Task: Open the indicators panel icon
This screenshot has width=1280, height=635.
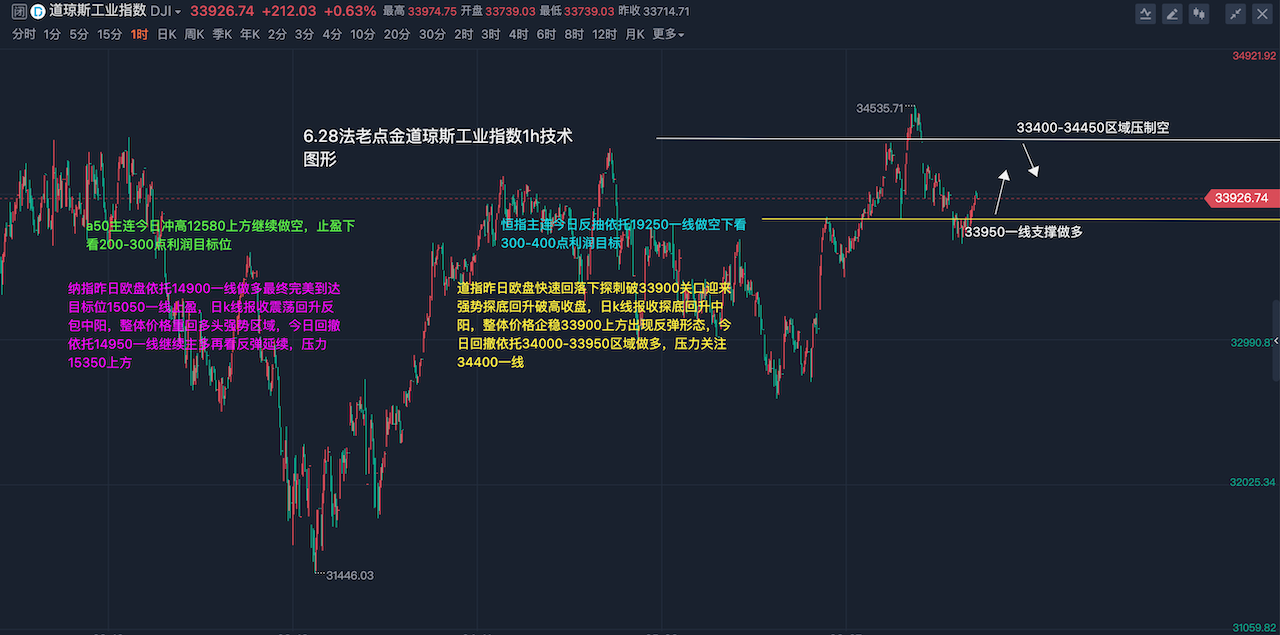Action: [x=1147, y=13]
